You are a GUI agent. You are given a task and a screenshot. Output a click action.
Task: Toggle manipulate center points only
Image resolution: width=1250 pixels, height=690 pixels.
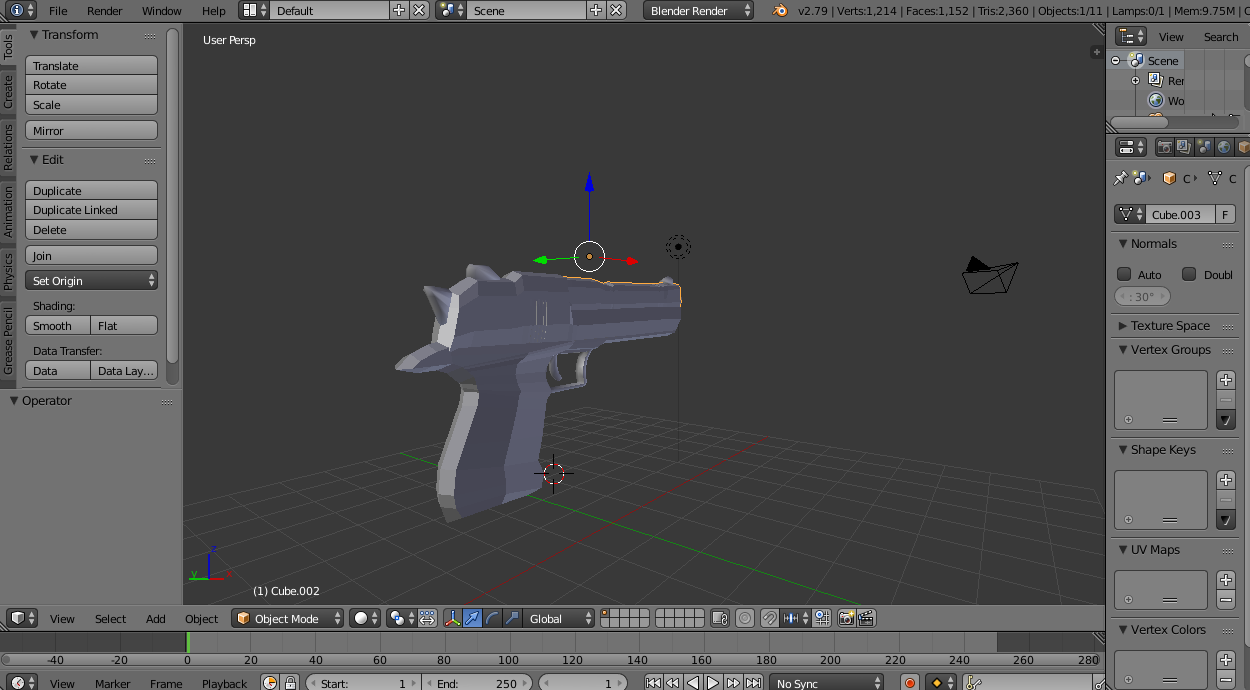tap(427, 618)
